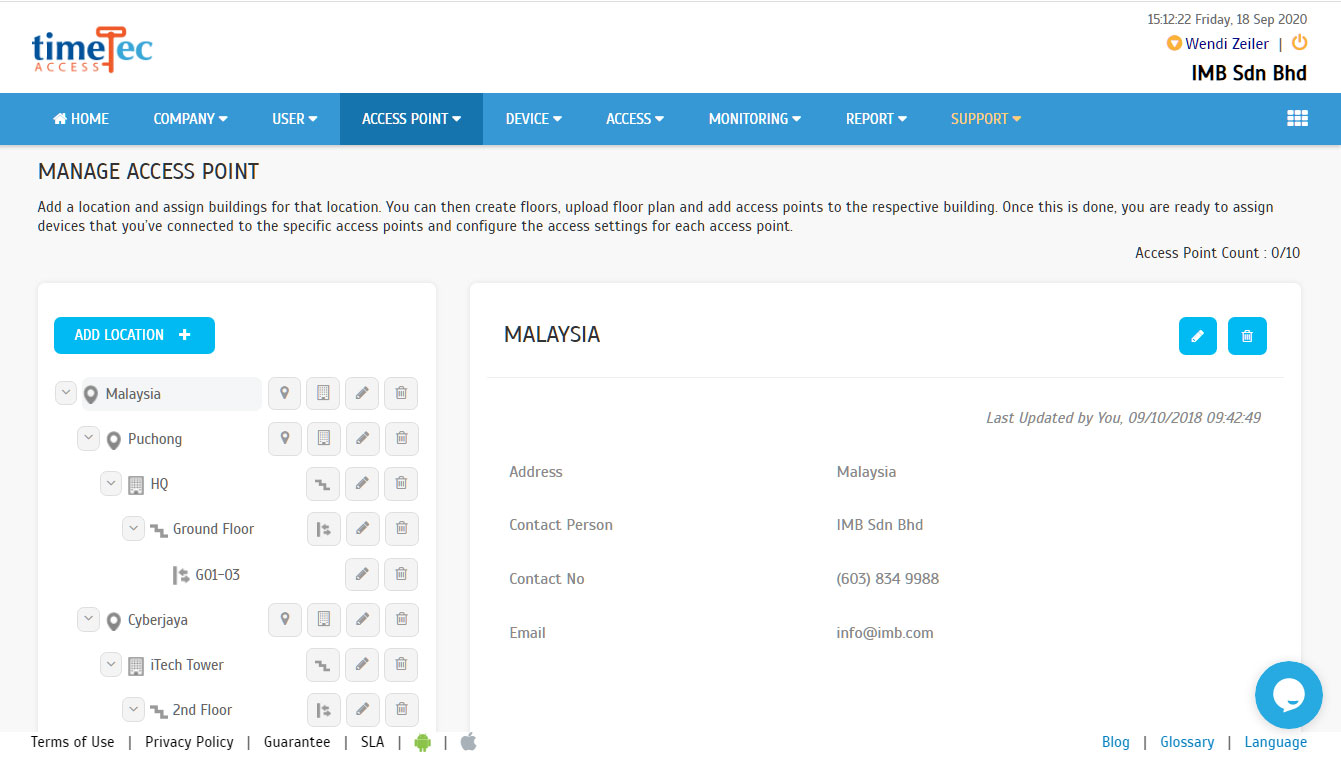Click the TimeTec Access logo
This screenshot has height=762, width=1341.
point(92,50)
